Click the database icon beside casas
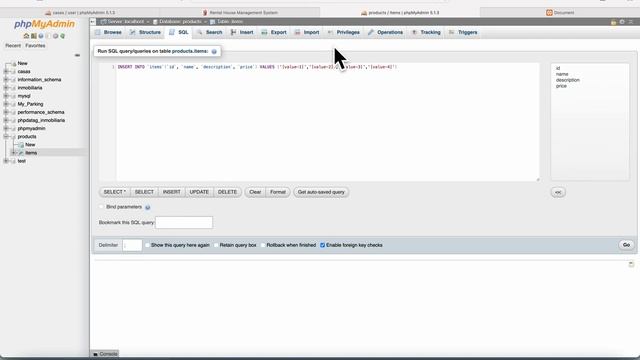Screen dimensions: 640x360 (x=13, y=71)
